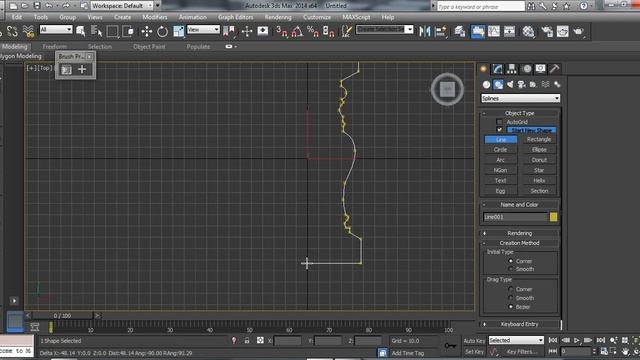This screenshot has width=640, height=360.
Task: Collapse the Object Type rollout
Action: (519, 113)
